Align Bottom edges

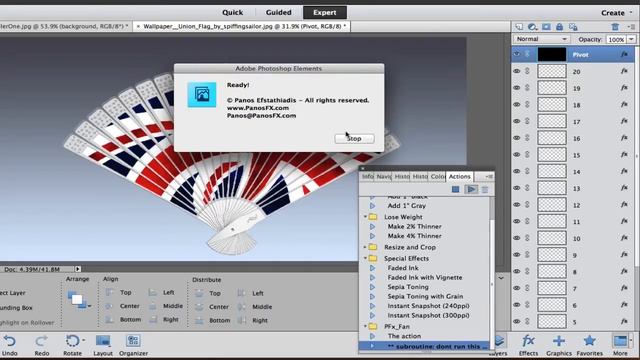point(123,320)
